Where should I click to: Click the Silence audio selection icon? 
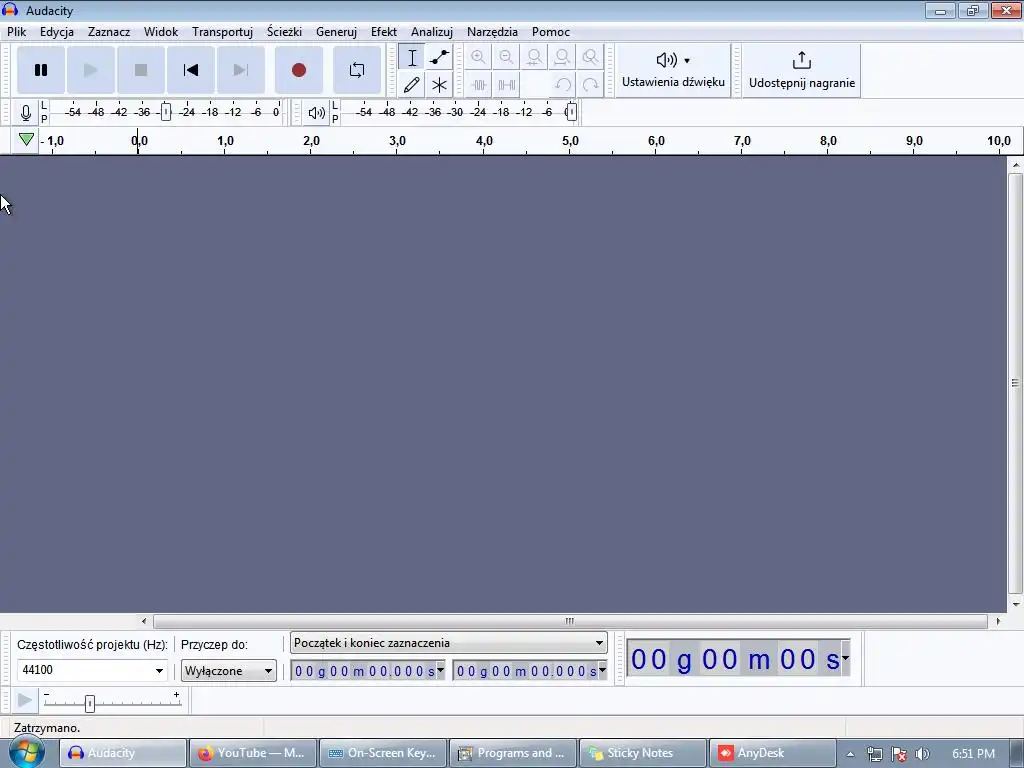click(x=506, y=85)
